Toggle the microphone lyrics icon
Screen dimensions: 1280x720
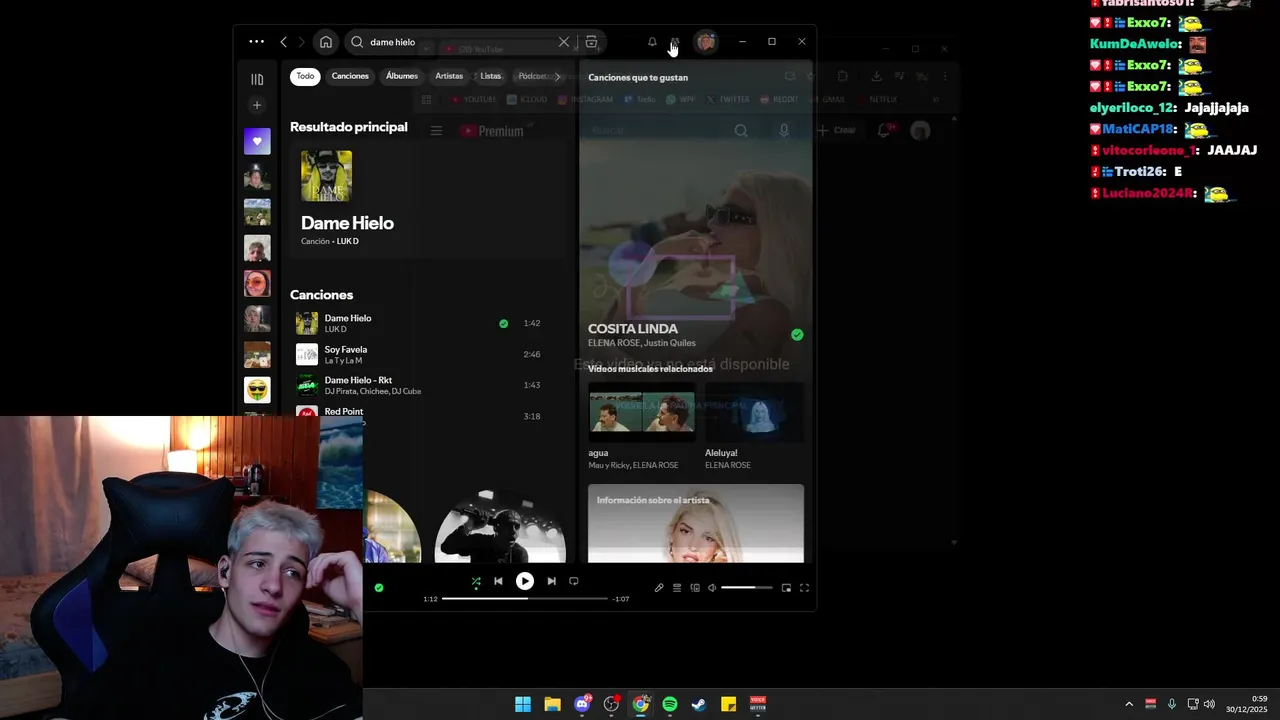pyautogui.click(x=659, y=588)
